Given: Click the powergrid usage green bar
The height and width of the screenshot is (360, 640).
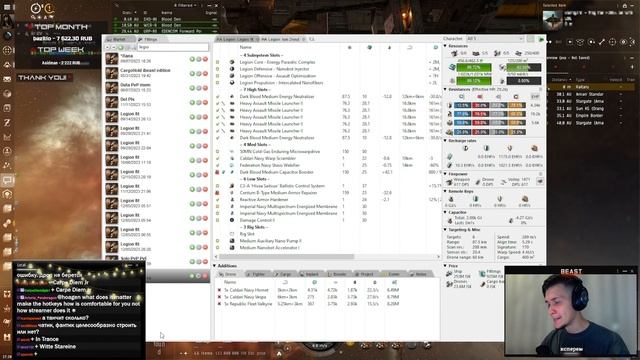Looking at the screenshot, I should tap(473, 80).
